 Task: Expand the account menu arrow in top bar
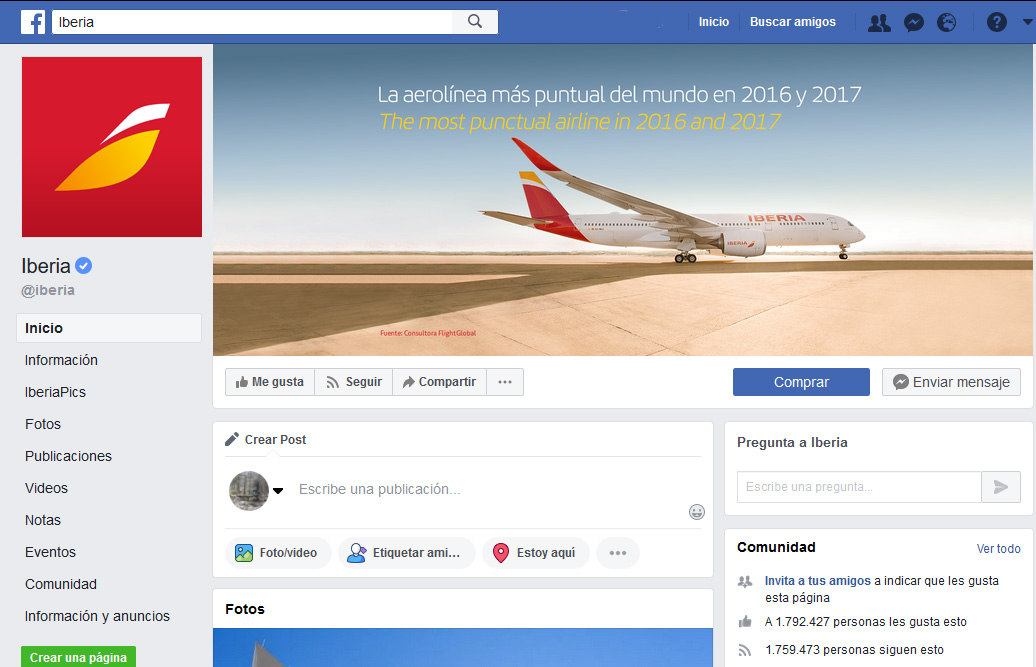click(1027, 22)
